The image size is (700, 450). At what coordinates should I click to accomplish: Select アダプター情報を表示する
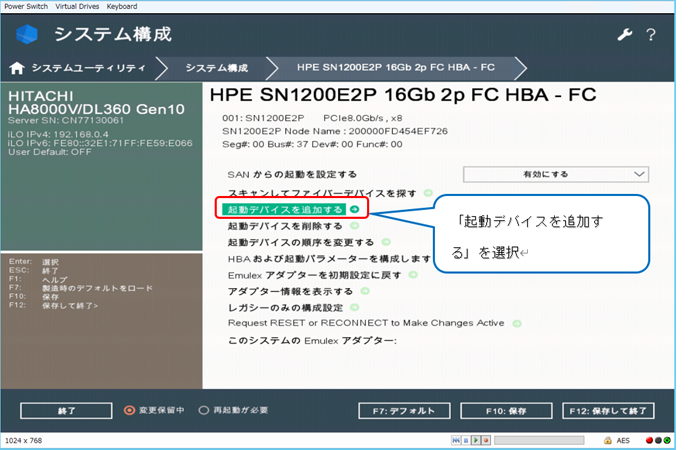coord(290,292)
